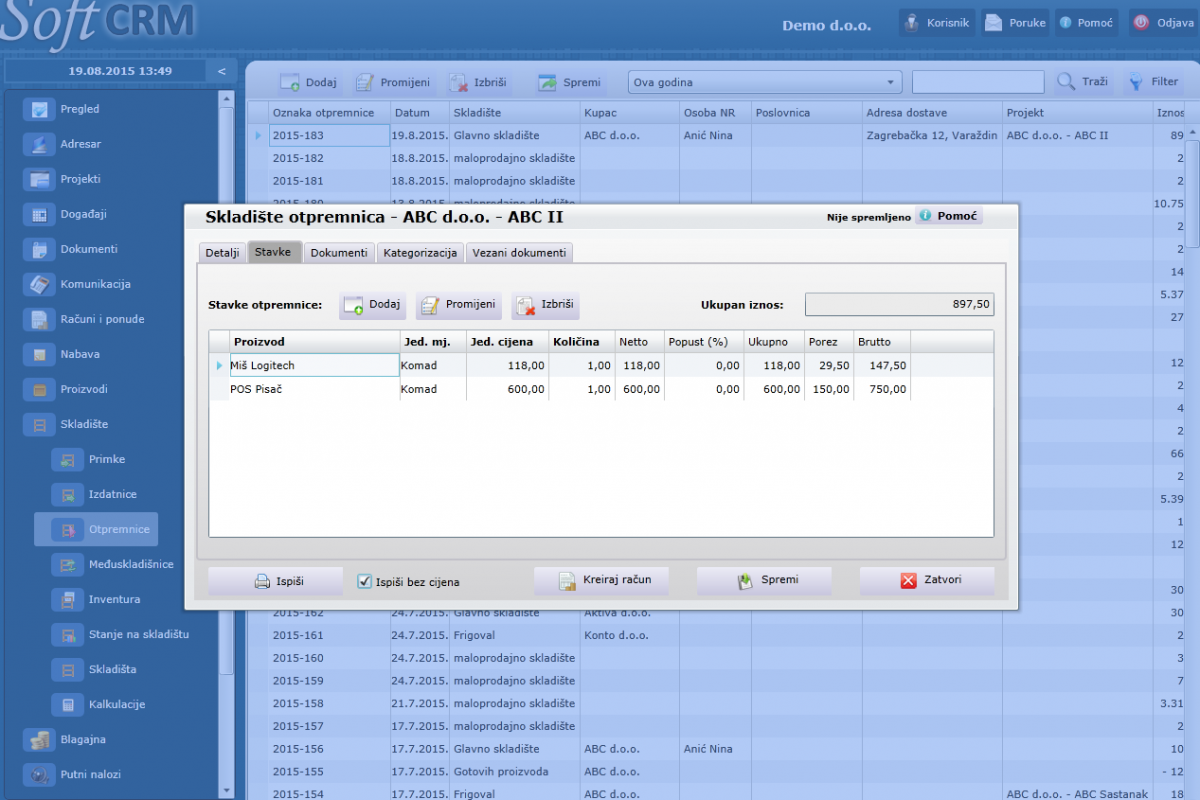Click Dodaj in the main toolbar

point(308,82)
